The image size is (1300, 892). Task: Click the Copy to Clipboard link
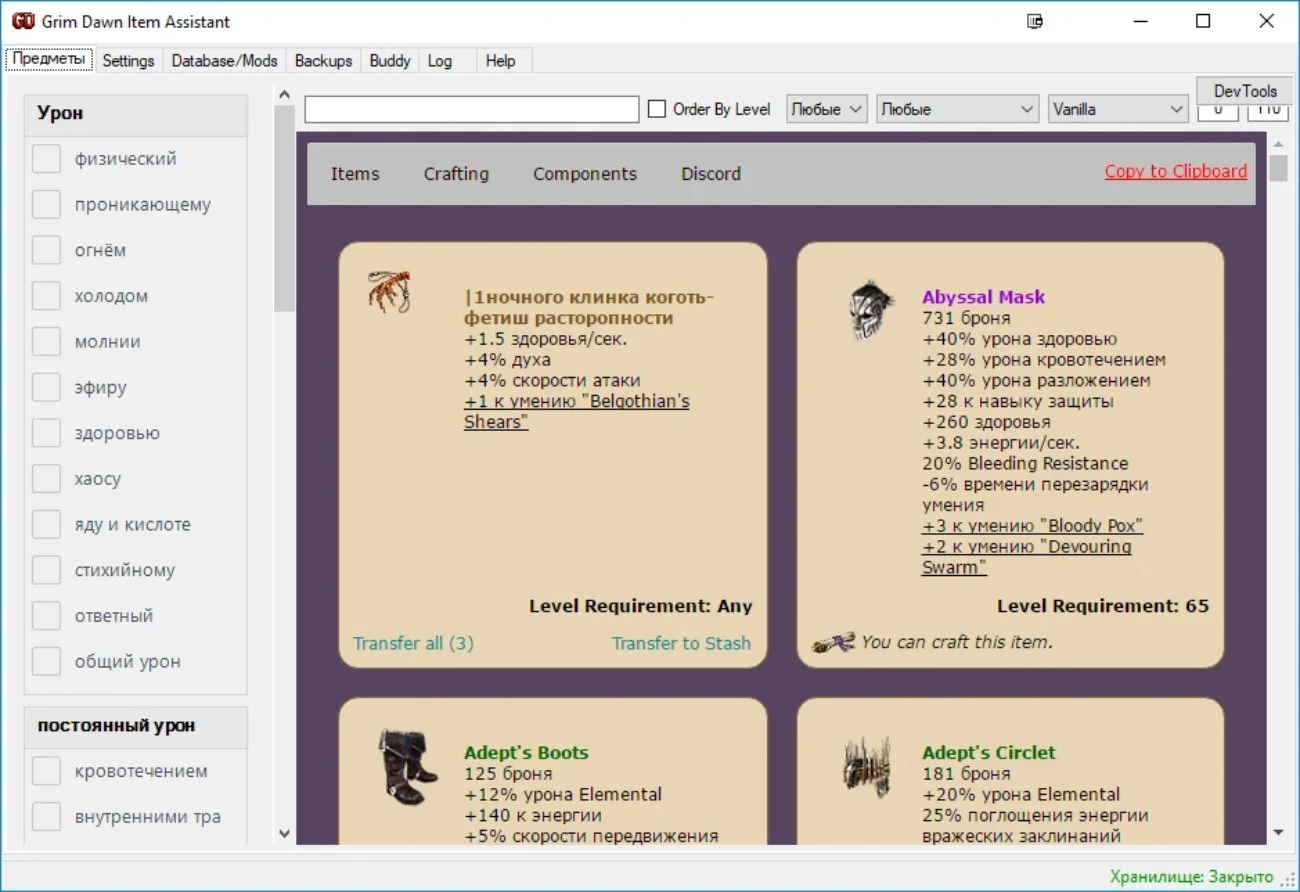coord(1176,171)
